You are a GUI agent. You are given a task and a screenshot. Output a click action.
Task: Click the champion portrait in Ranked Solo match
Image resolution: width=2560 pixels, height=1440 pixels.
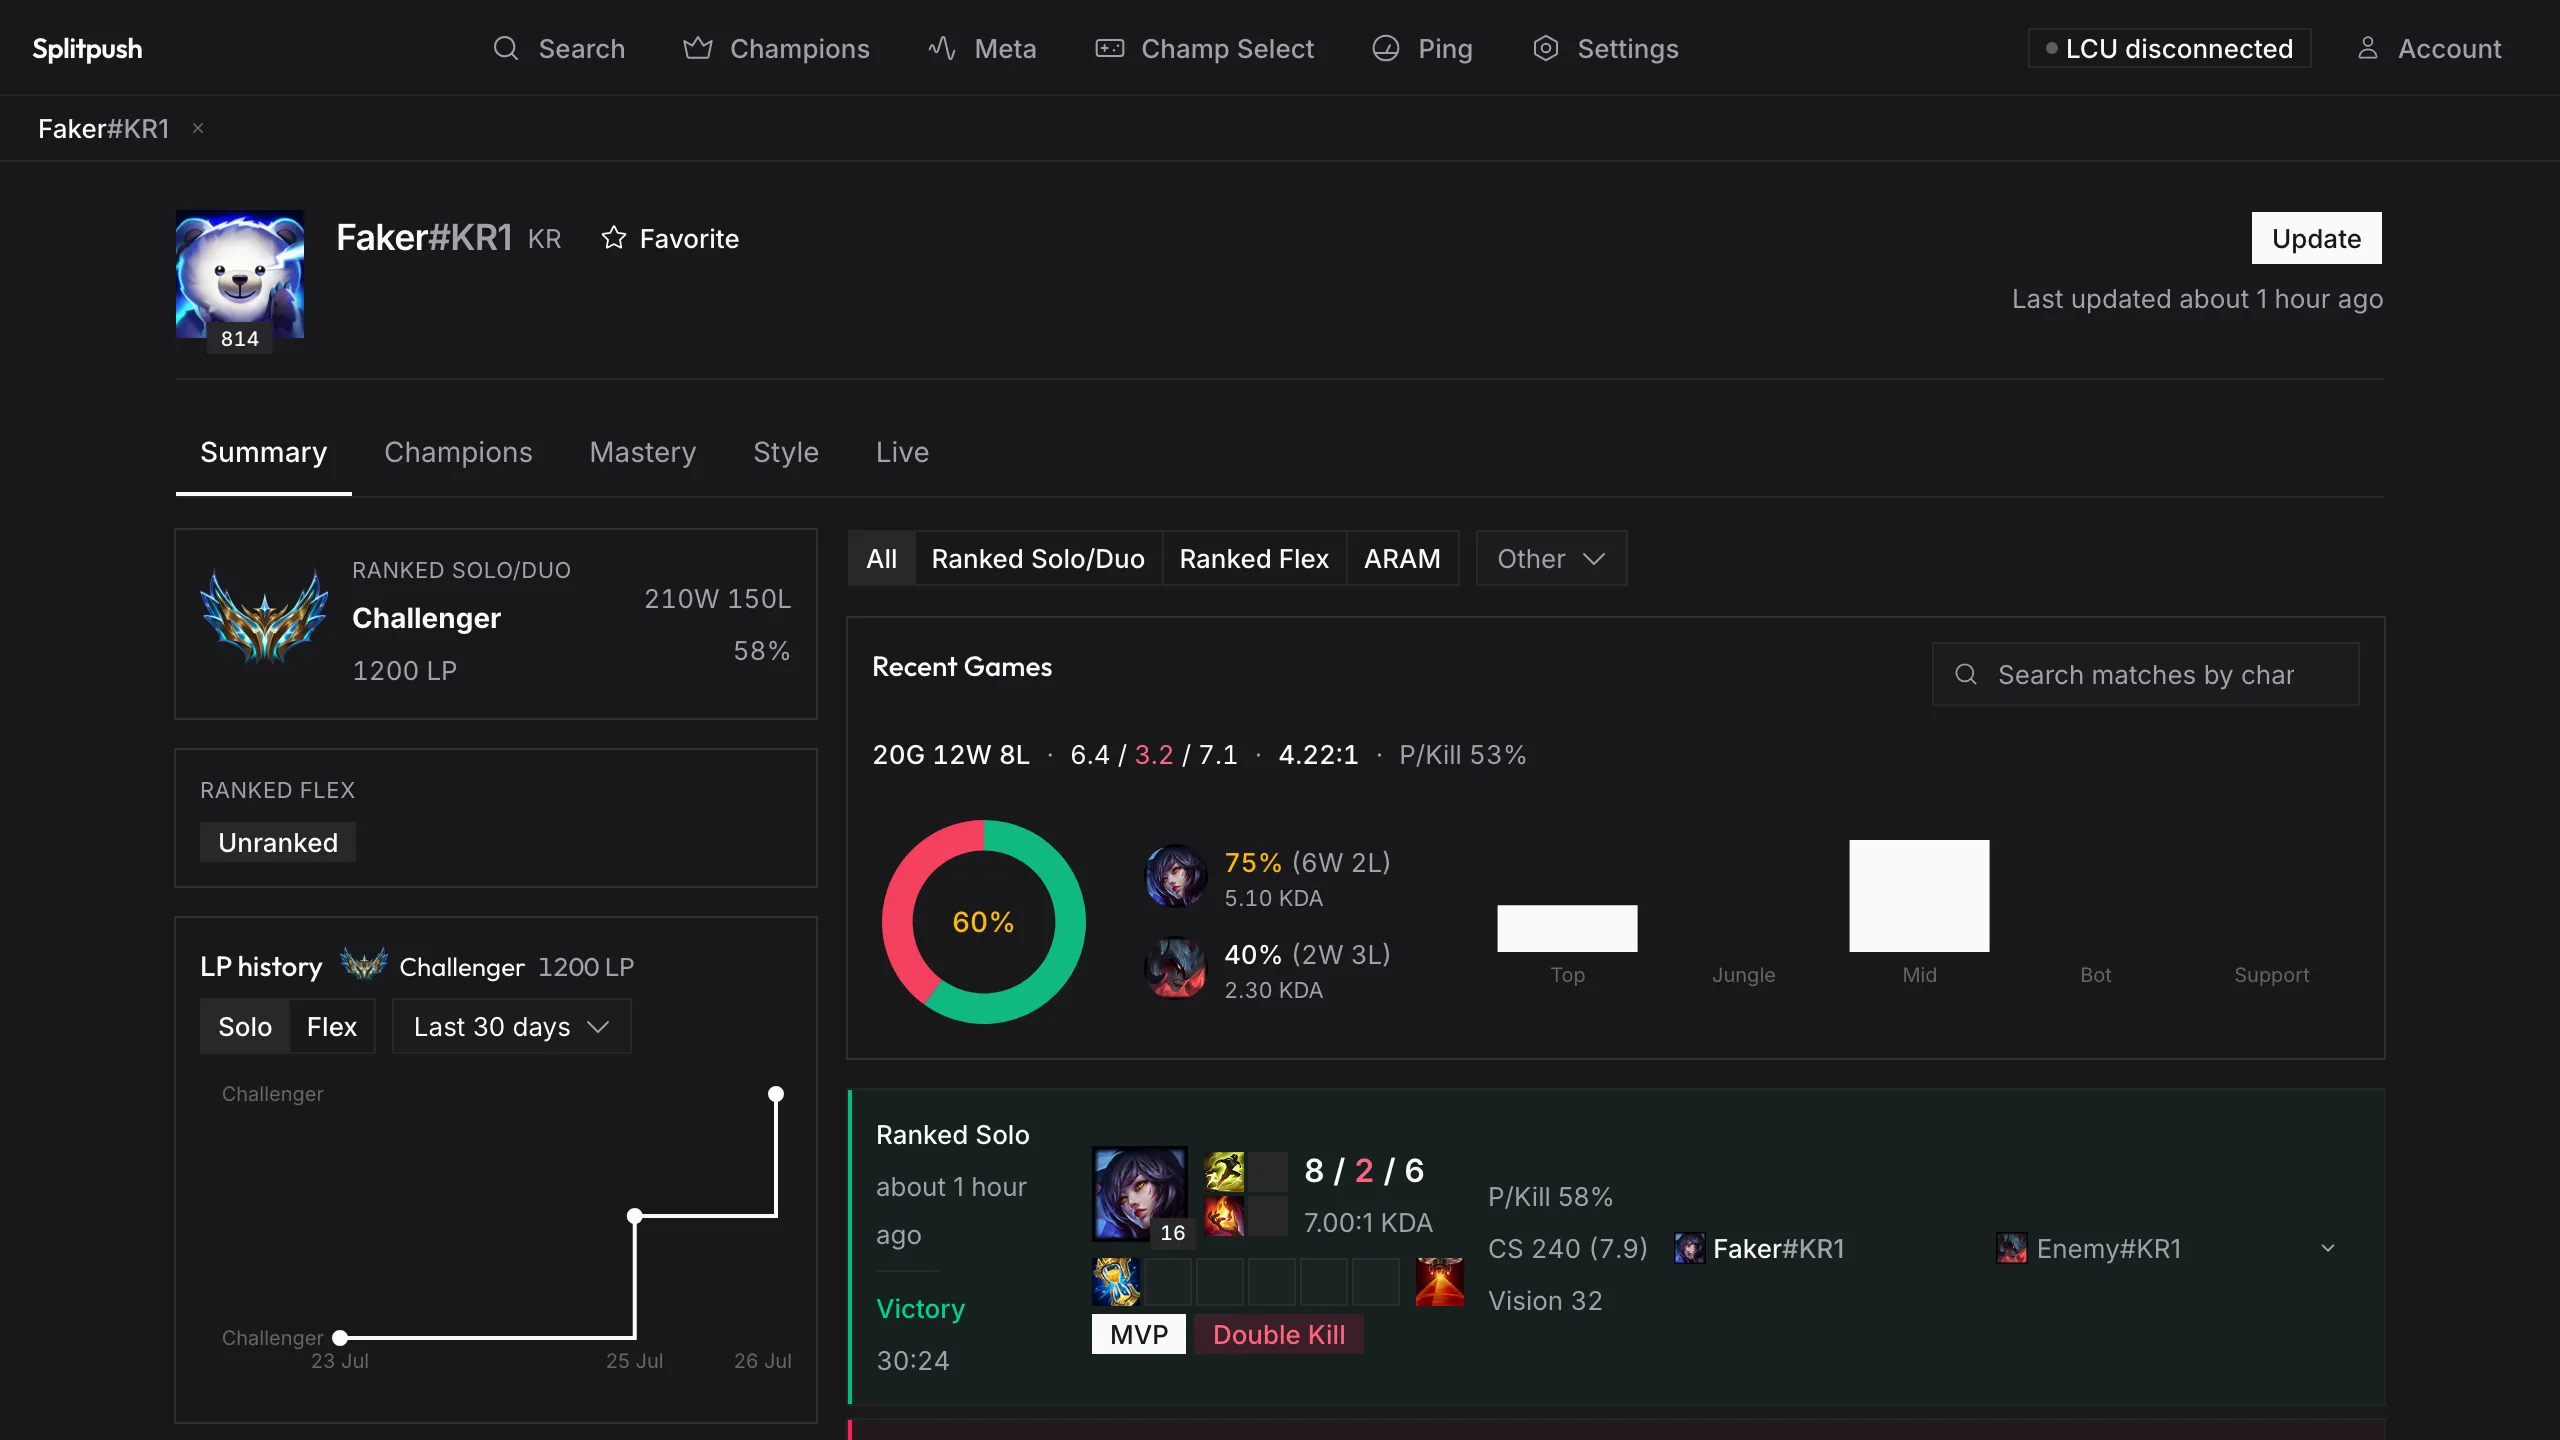pyautogui.click(x=1140, y=1194)
